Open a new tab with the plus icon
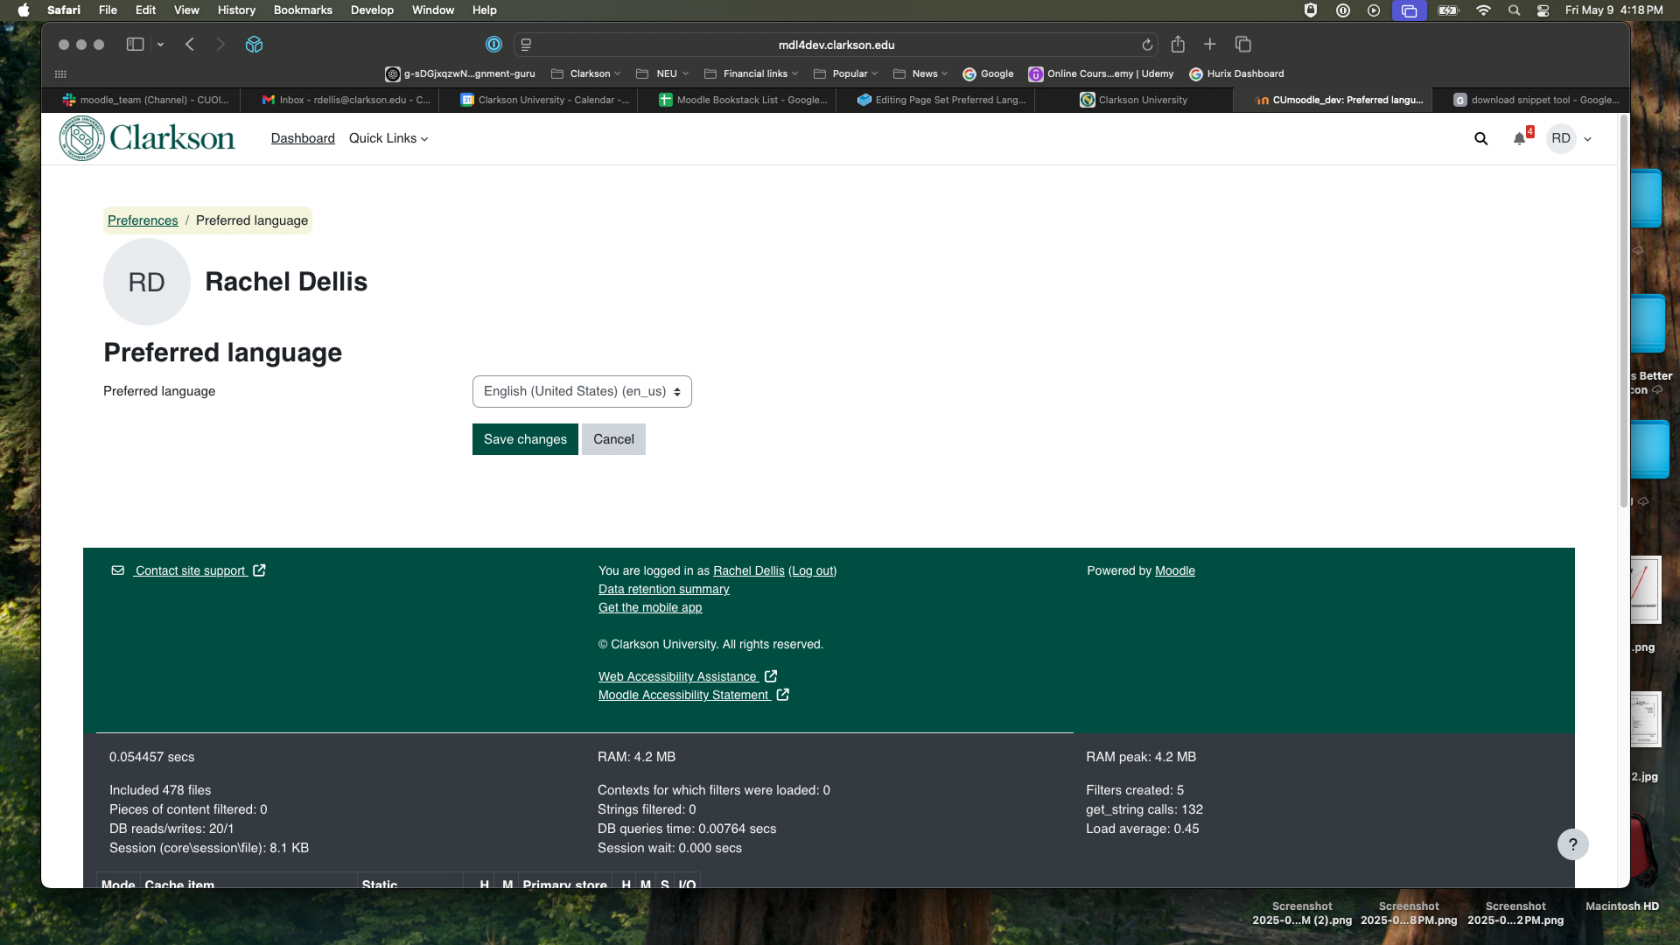This screenshot has width=1680, height=945. (x=1210, y=44)
